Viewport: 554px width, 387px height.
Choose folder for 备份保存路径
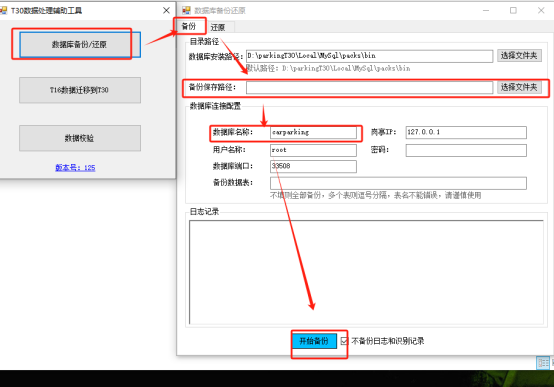(519, 87)
